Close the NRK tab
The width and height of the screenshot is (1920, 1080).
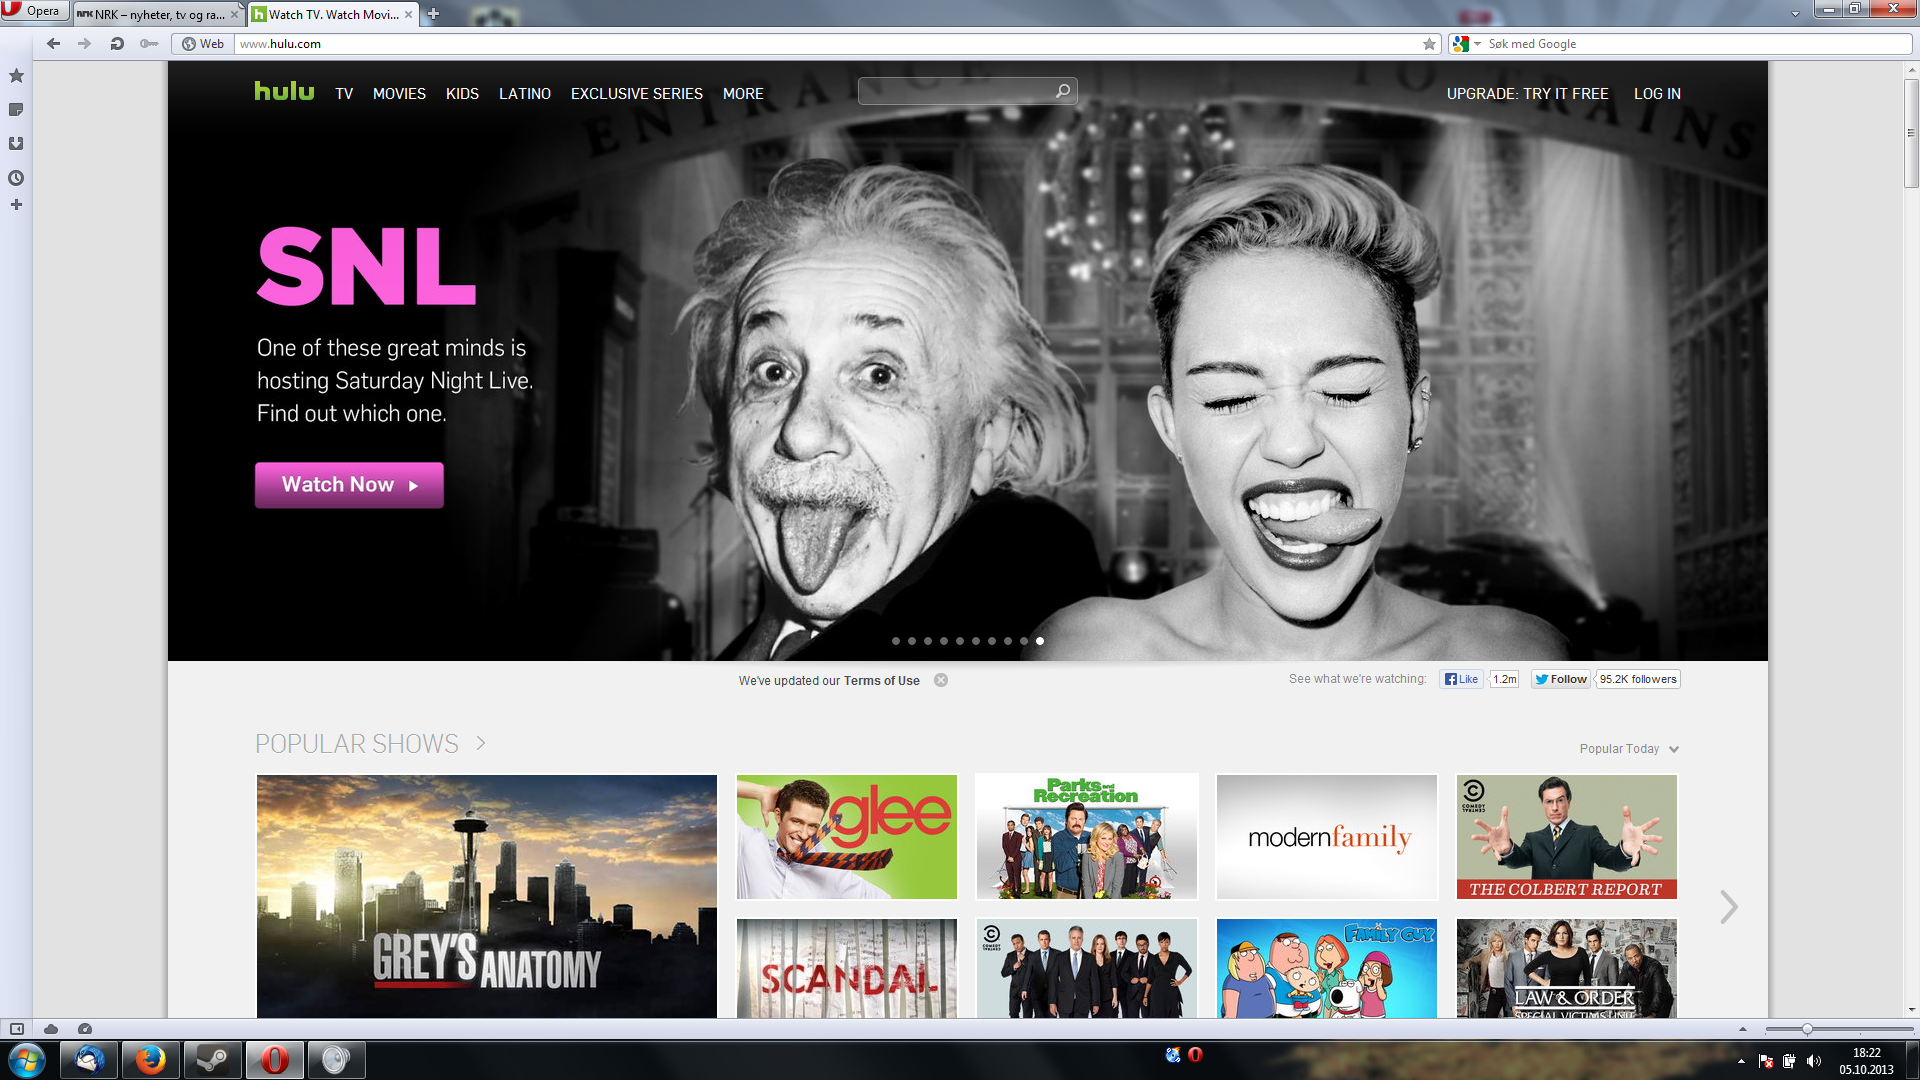click(x=235, y=14)
